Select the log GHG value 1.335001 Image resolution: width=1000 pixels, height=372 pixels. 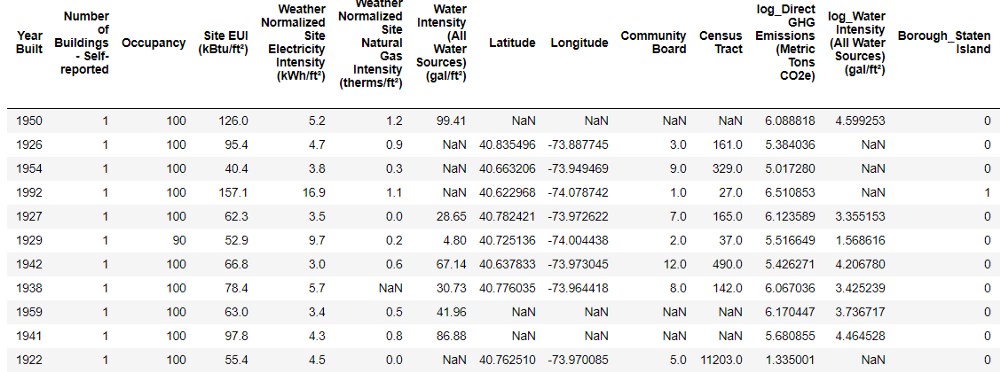coord(790,360)
